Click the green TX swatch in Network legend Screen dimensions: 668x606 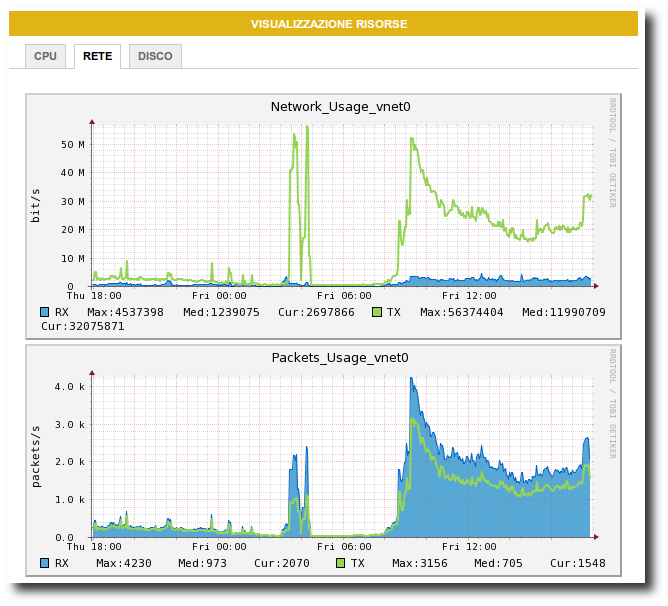377,312
